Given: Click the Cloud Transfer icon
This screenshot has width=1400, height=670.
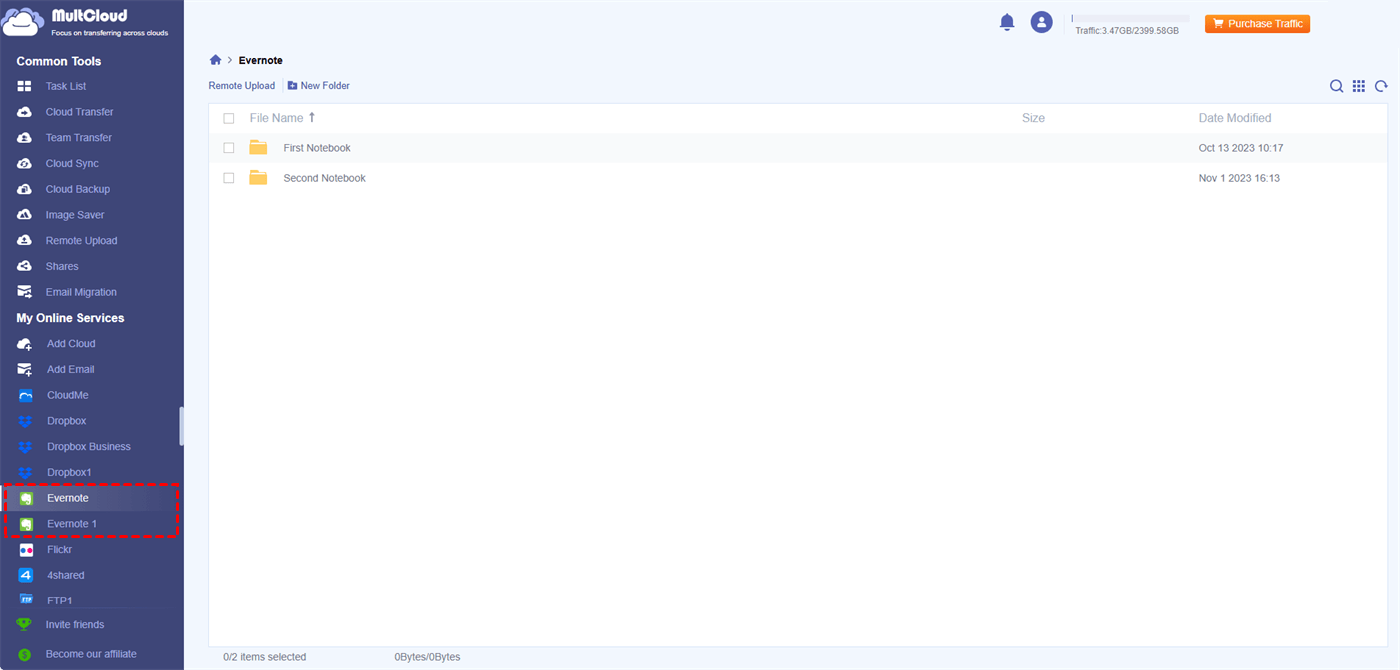Looking at the screenshot, I should point(25,112).
